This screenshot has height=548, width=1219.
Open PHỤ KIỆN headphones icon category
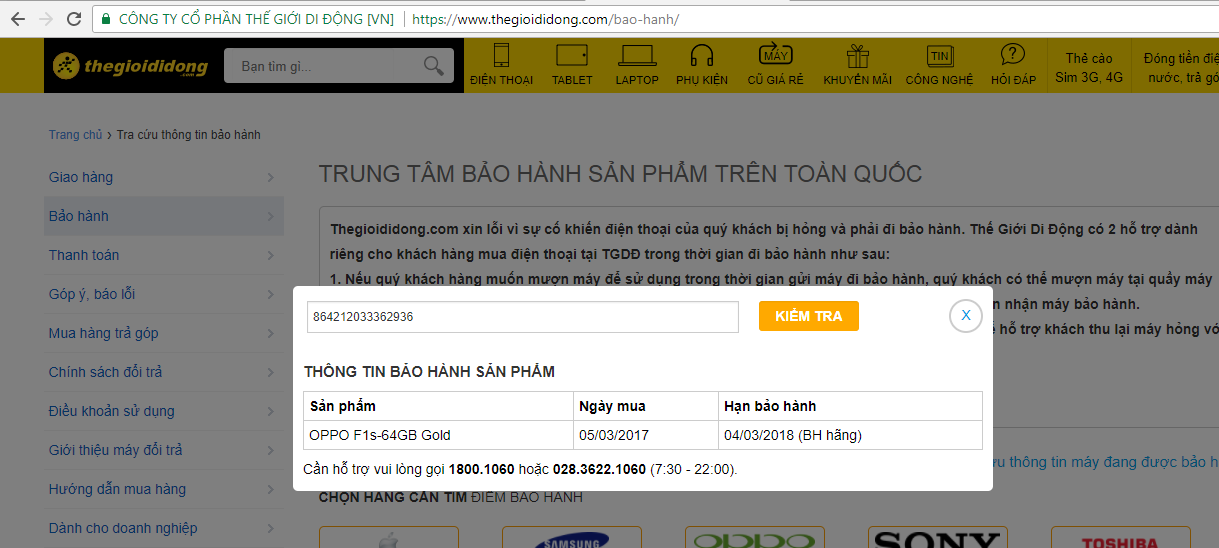pyautogui.click(x=702, y=65)
